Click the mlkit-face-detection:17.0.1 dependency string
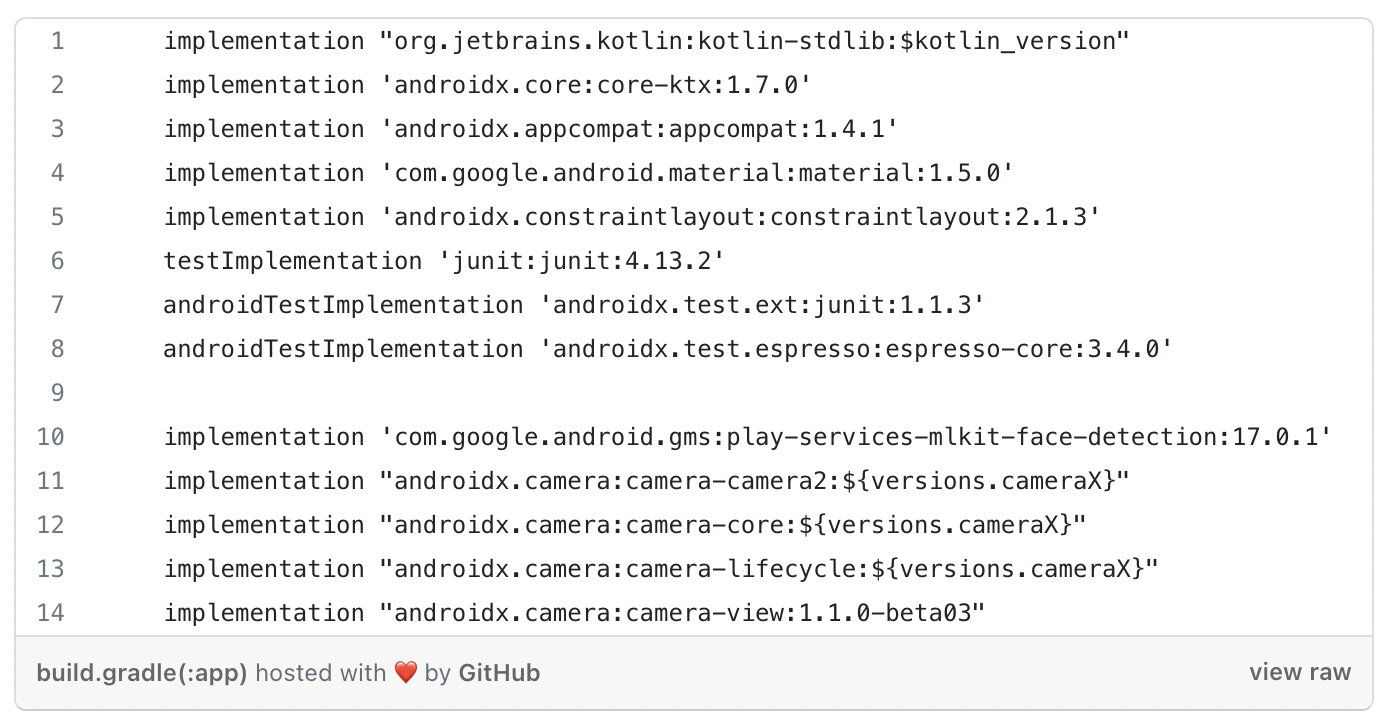Viewport: 1388px width, 726px height. click(x=856, y=437)
